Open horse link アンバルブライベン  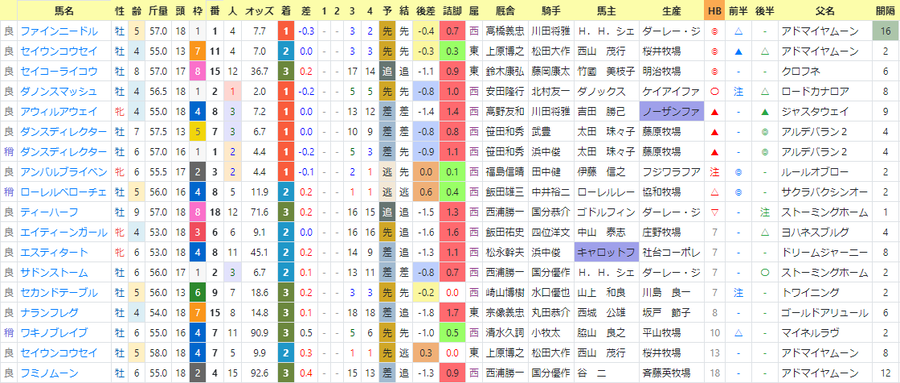[63, 172]
